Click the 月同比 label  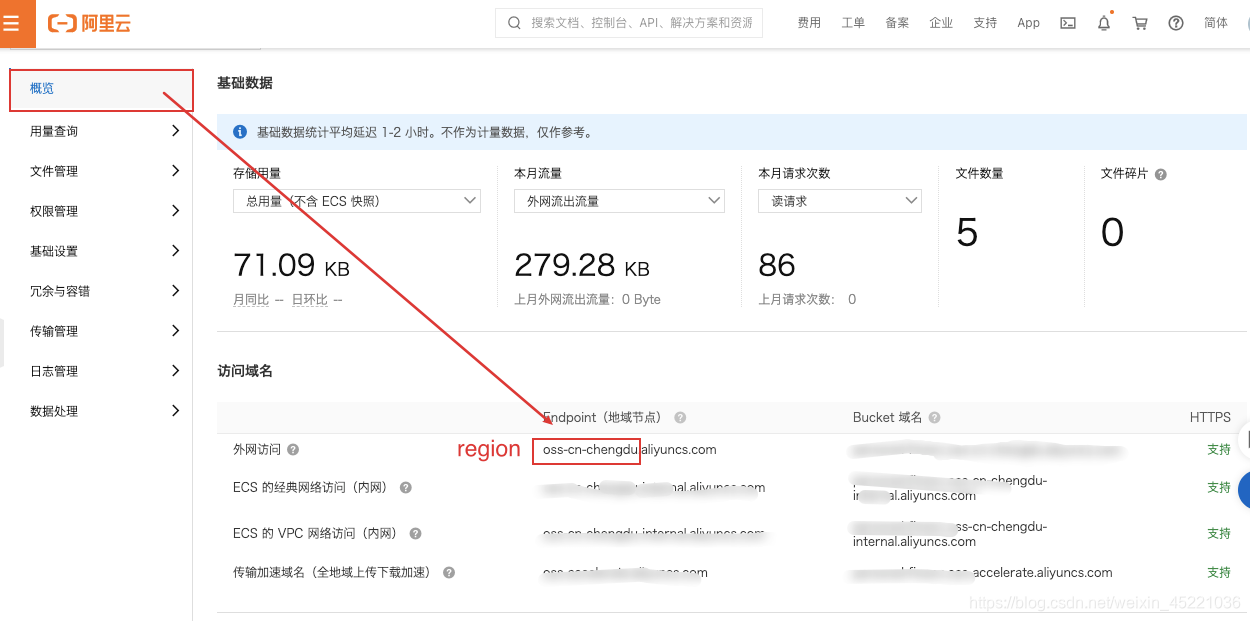pyautogui.click(x=251, y=300)
